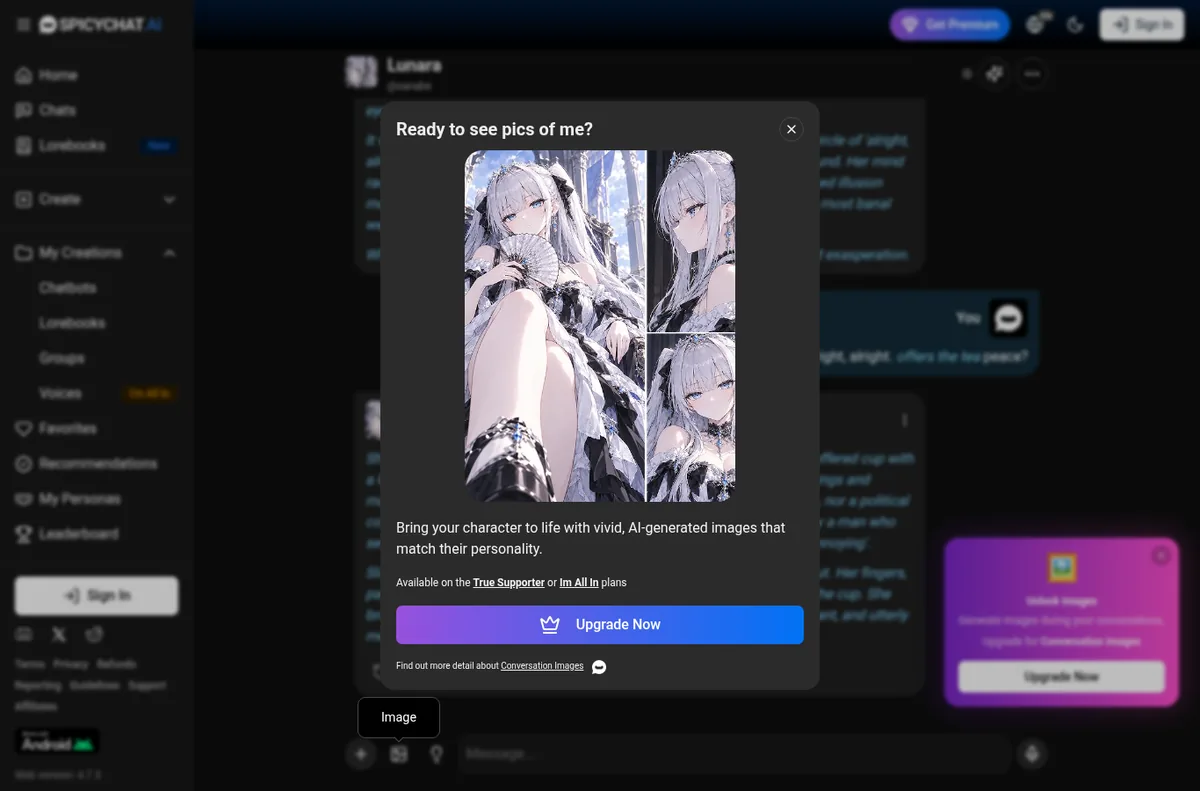The width and height of the screenshot is (1200, 791).
Task: Open the three-dot menu in chat header
Action: pyautogui.click(x=1032, y=74)
